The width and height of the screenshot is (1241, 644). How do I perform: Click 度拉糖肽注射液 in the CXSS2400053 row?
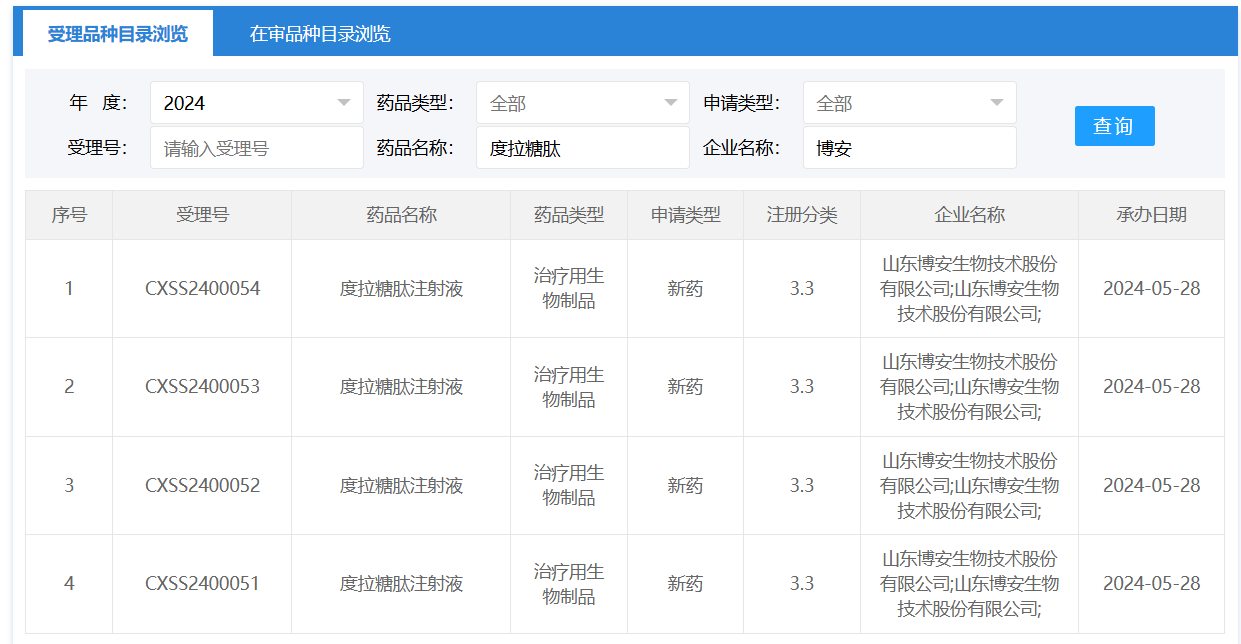tap(401, 387)
